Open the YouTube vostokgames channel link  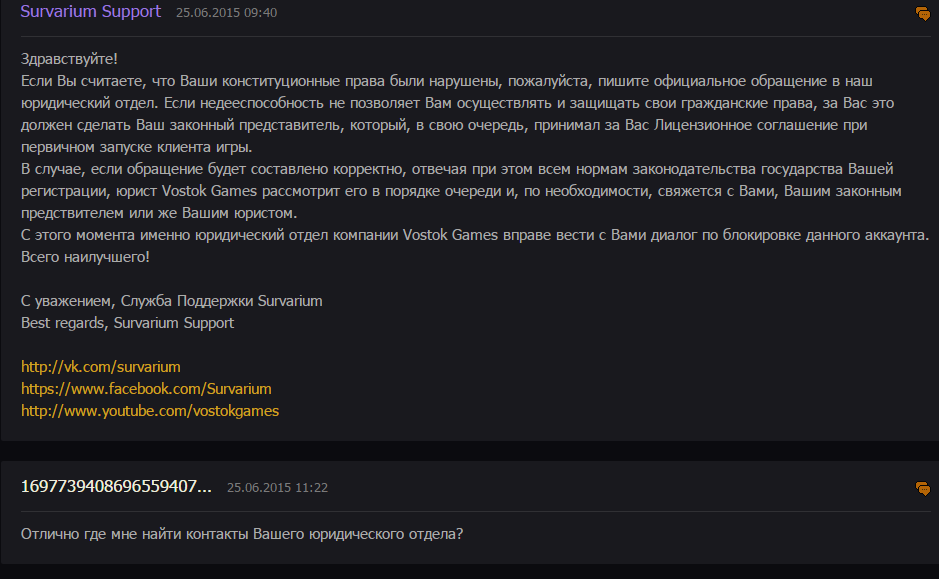pyautogui.click(x=150, y=411)
